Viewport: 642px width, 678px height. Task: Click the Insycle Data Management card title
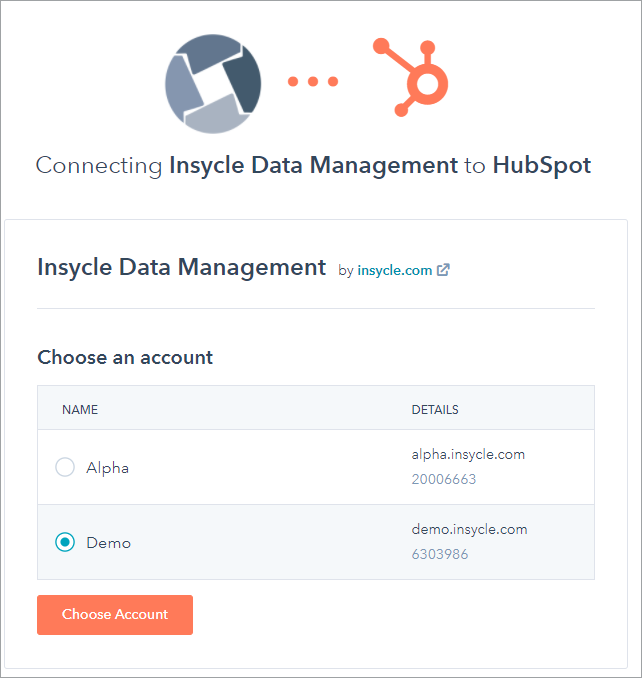182,267
